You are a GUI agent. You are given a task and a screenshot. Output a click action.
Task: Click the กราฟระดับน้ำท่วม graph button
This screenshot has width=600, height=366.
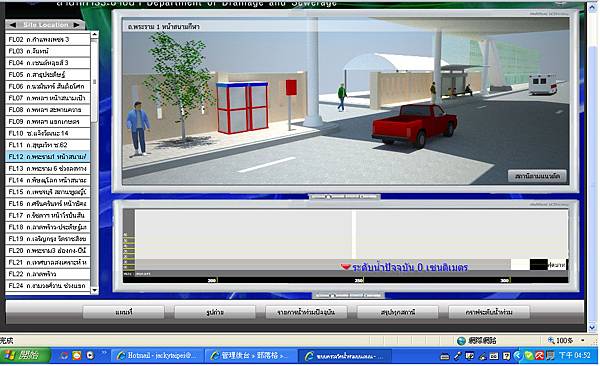pos(489,312)
